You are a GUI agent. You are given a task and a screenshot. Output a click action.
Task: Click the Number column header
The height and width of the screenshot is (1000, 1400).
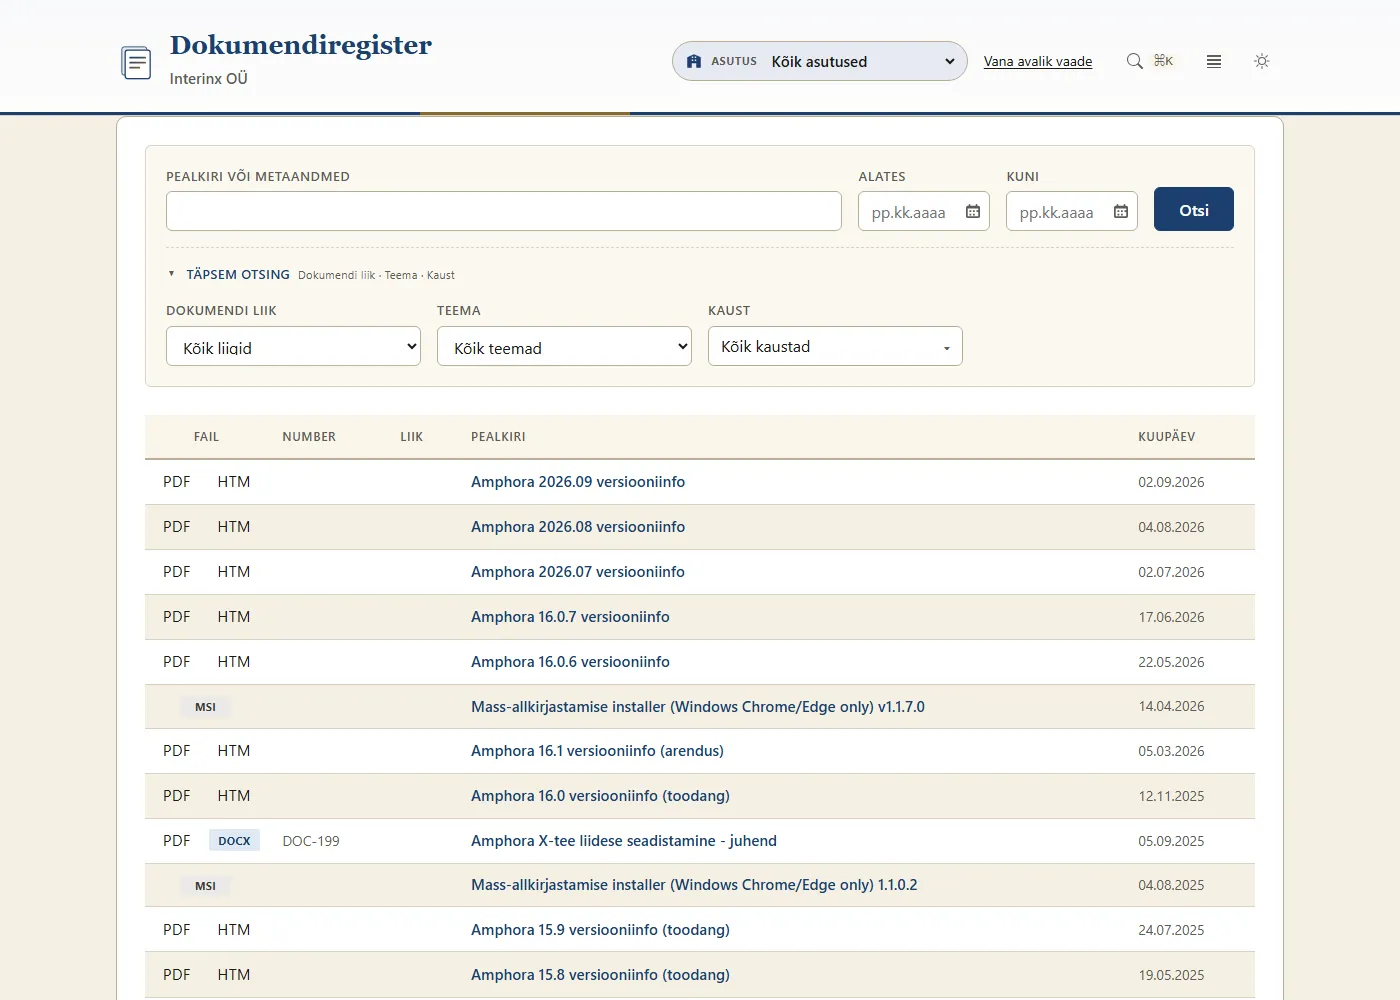pos(309,437)
